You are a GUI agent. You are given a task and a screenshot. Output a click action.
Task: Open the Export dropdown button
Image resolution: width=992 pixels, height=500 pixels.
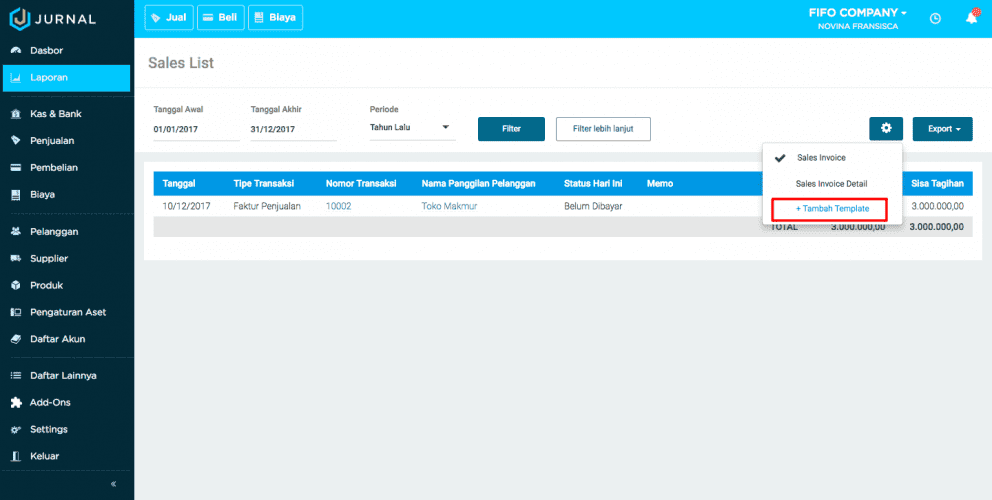pos(942,128)
